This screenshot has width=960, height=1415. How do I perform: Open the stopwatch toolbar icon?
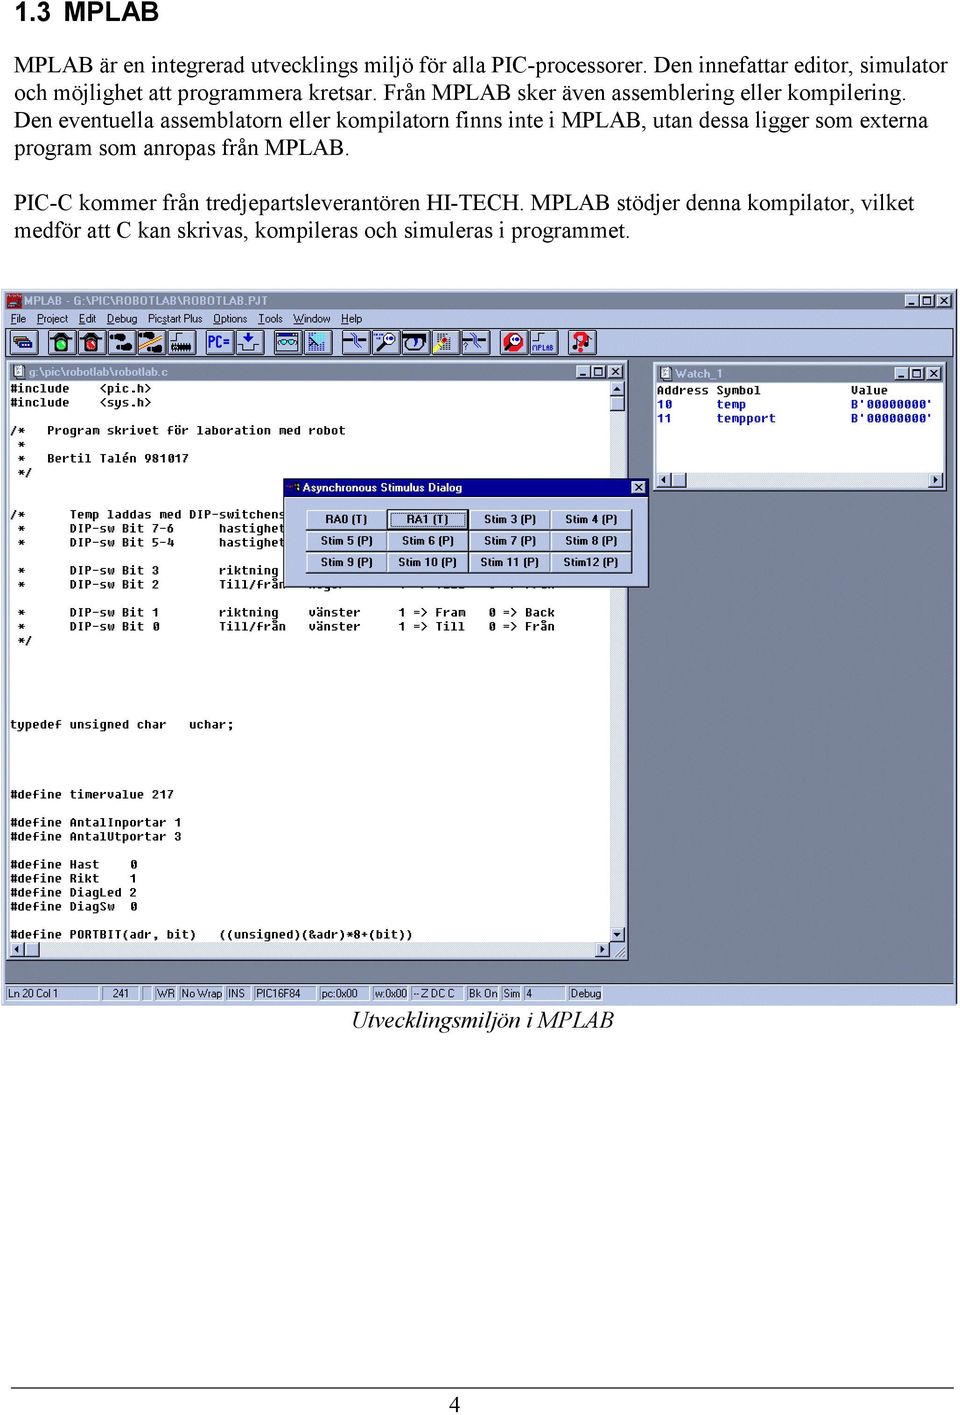415,343
